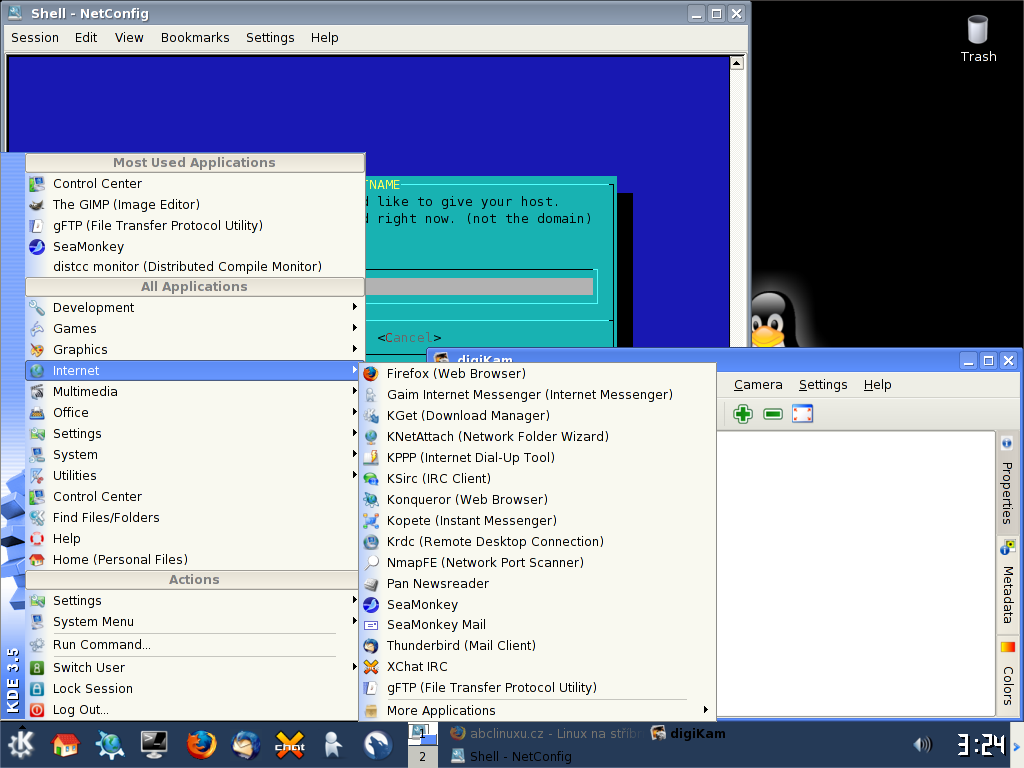1024x768 pixels.
Task: Expand More Applications submenu
Action: tap(537, 711)
